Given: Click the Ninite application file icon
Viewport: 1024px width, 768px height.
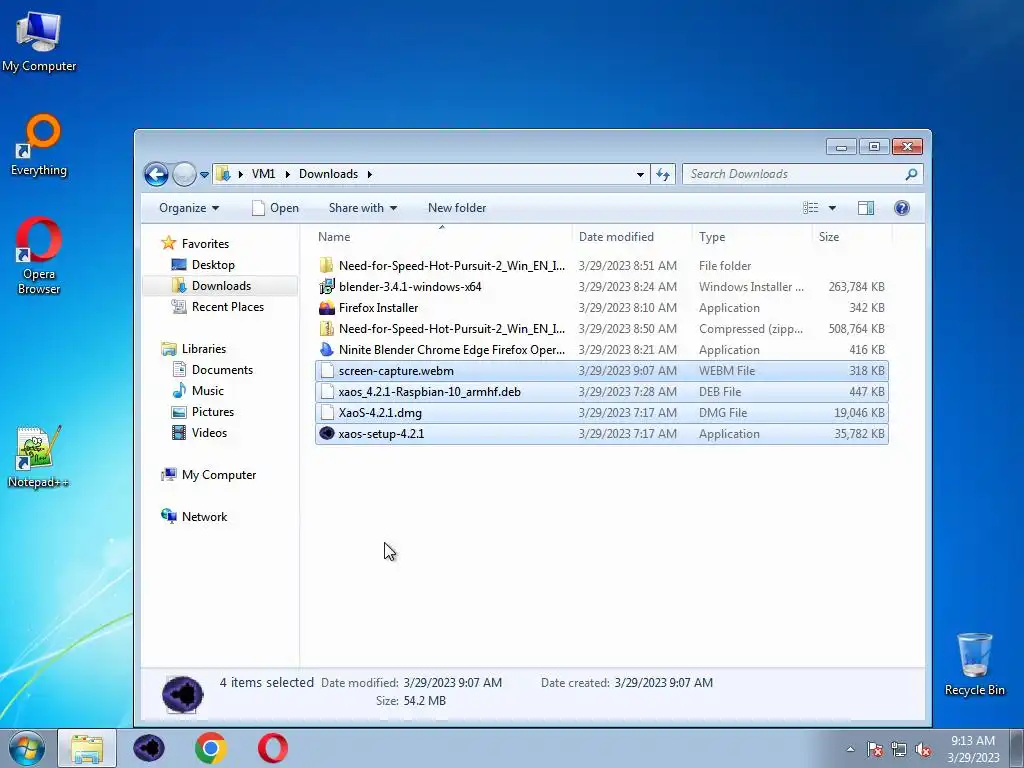Looking at the screenshot, I should [x=327, y=349].
